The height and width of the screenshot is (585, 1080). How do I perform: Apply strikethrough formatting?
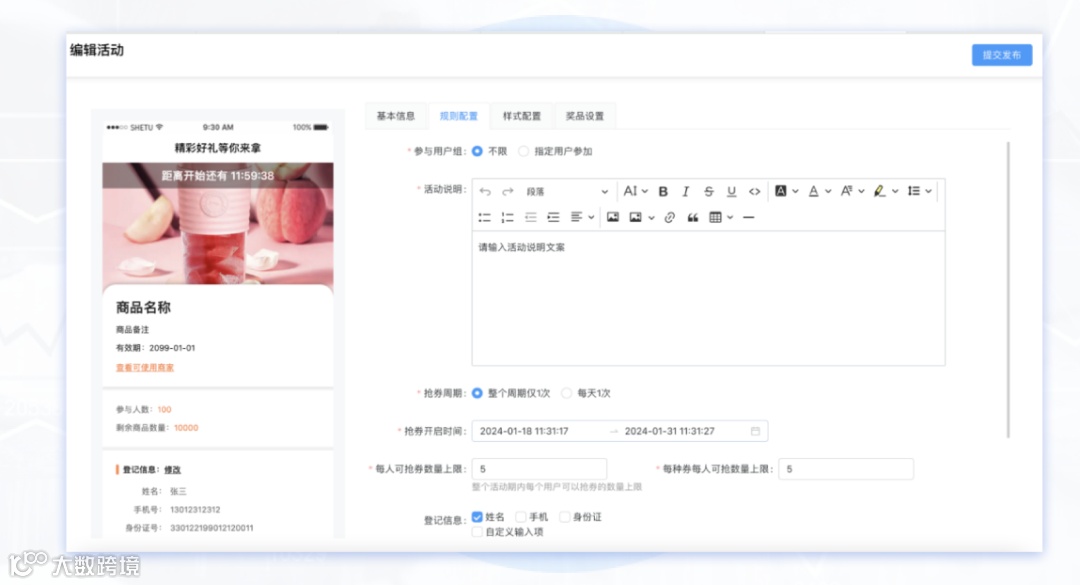tap(708, 192)
